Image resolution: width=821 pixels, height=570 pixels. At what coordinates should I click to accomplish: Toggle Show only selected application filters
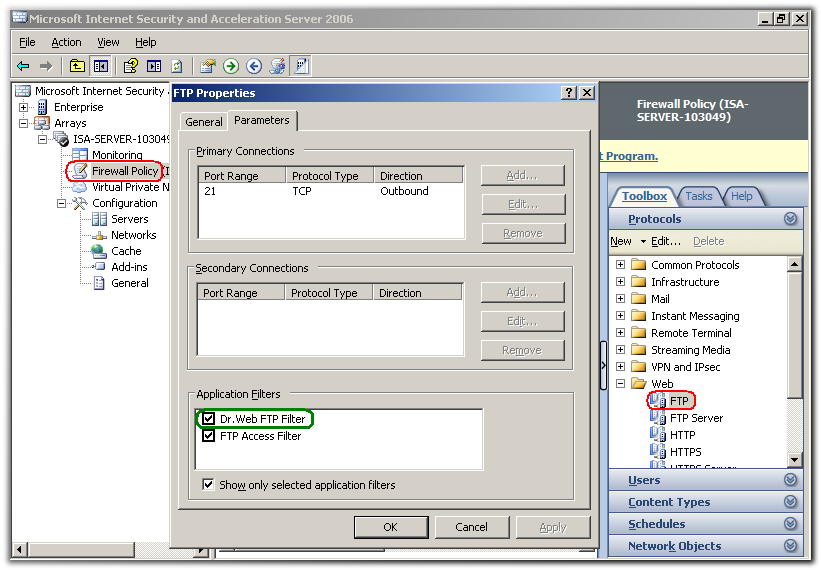[208, 485]
